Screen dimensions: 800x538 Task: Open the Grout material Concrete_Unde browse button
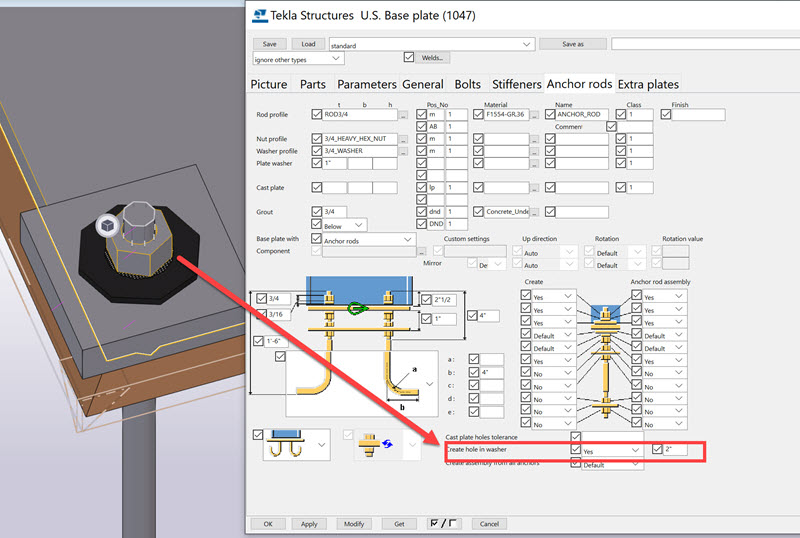tap(534, 212)
